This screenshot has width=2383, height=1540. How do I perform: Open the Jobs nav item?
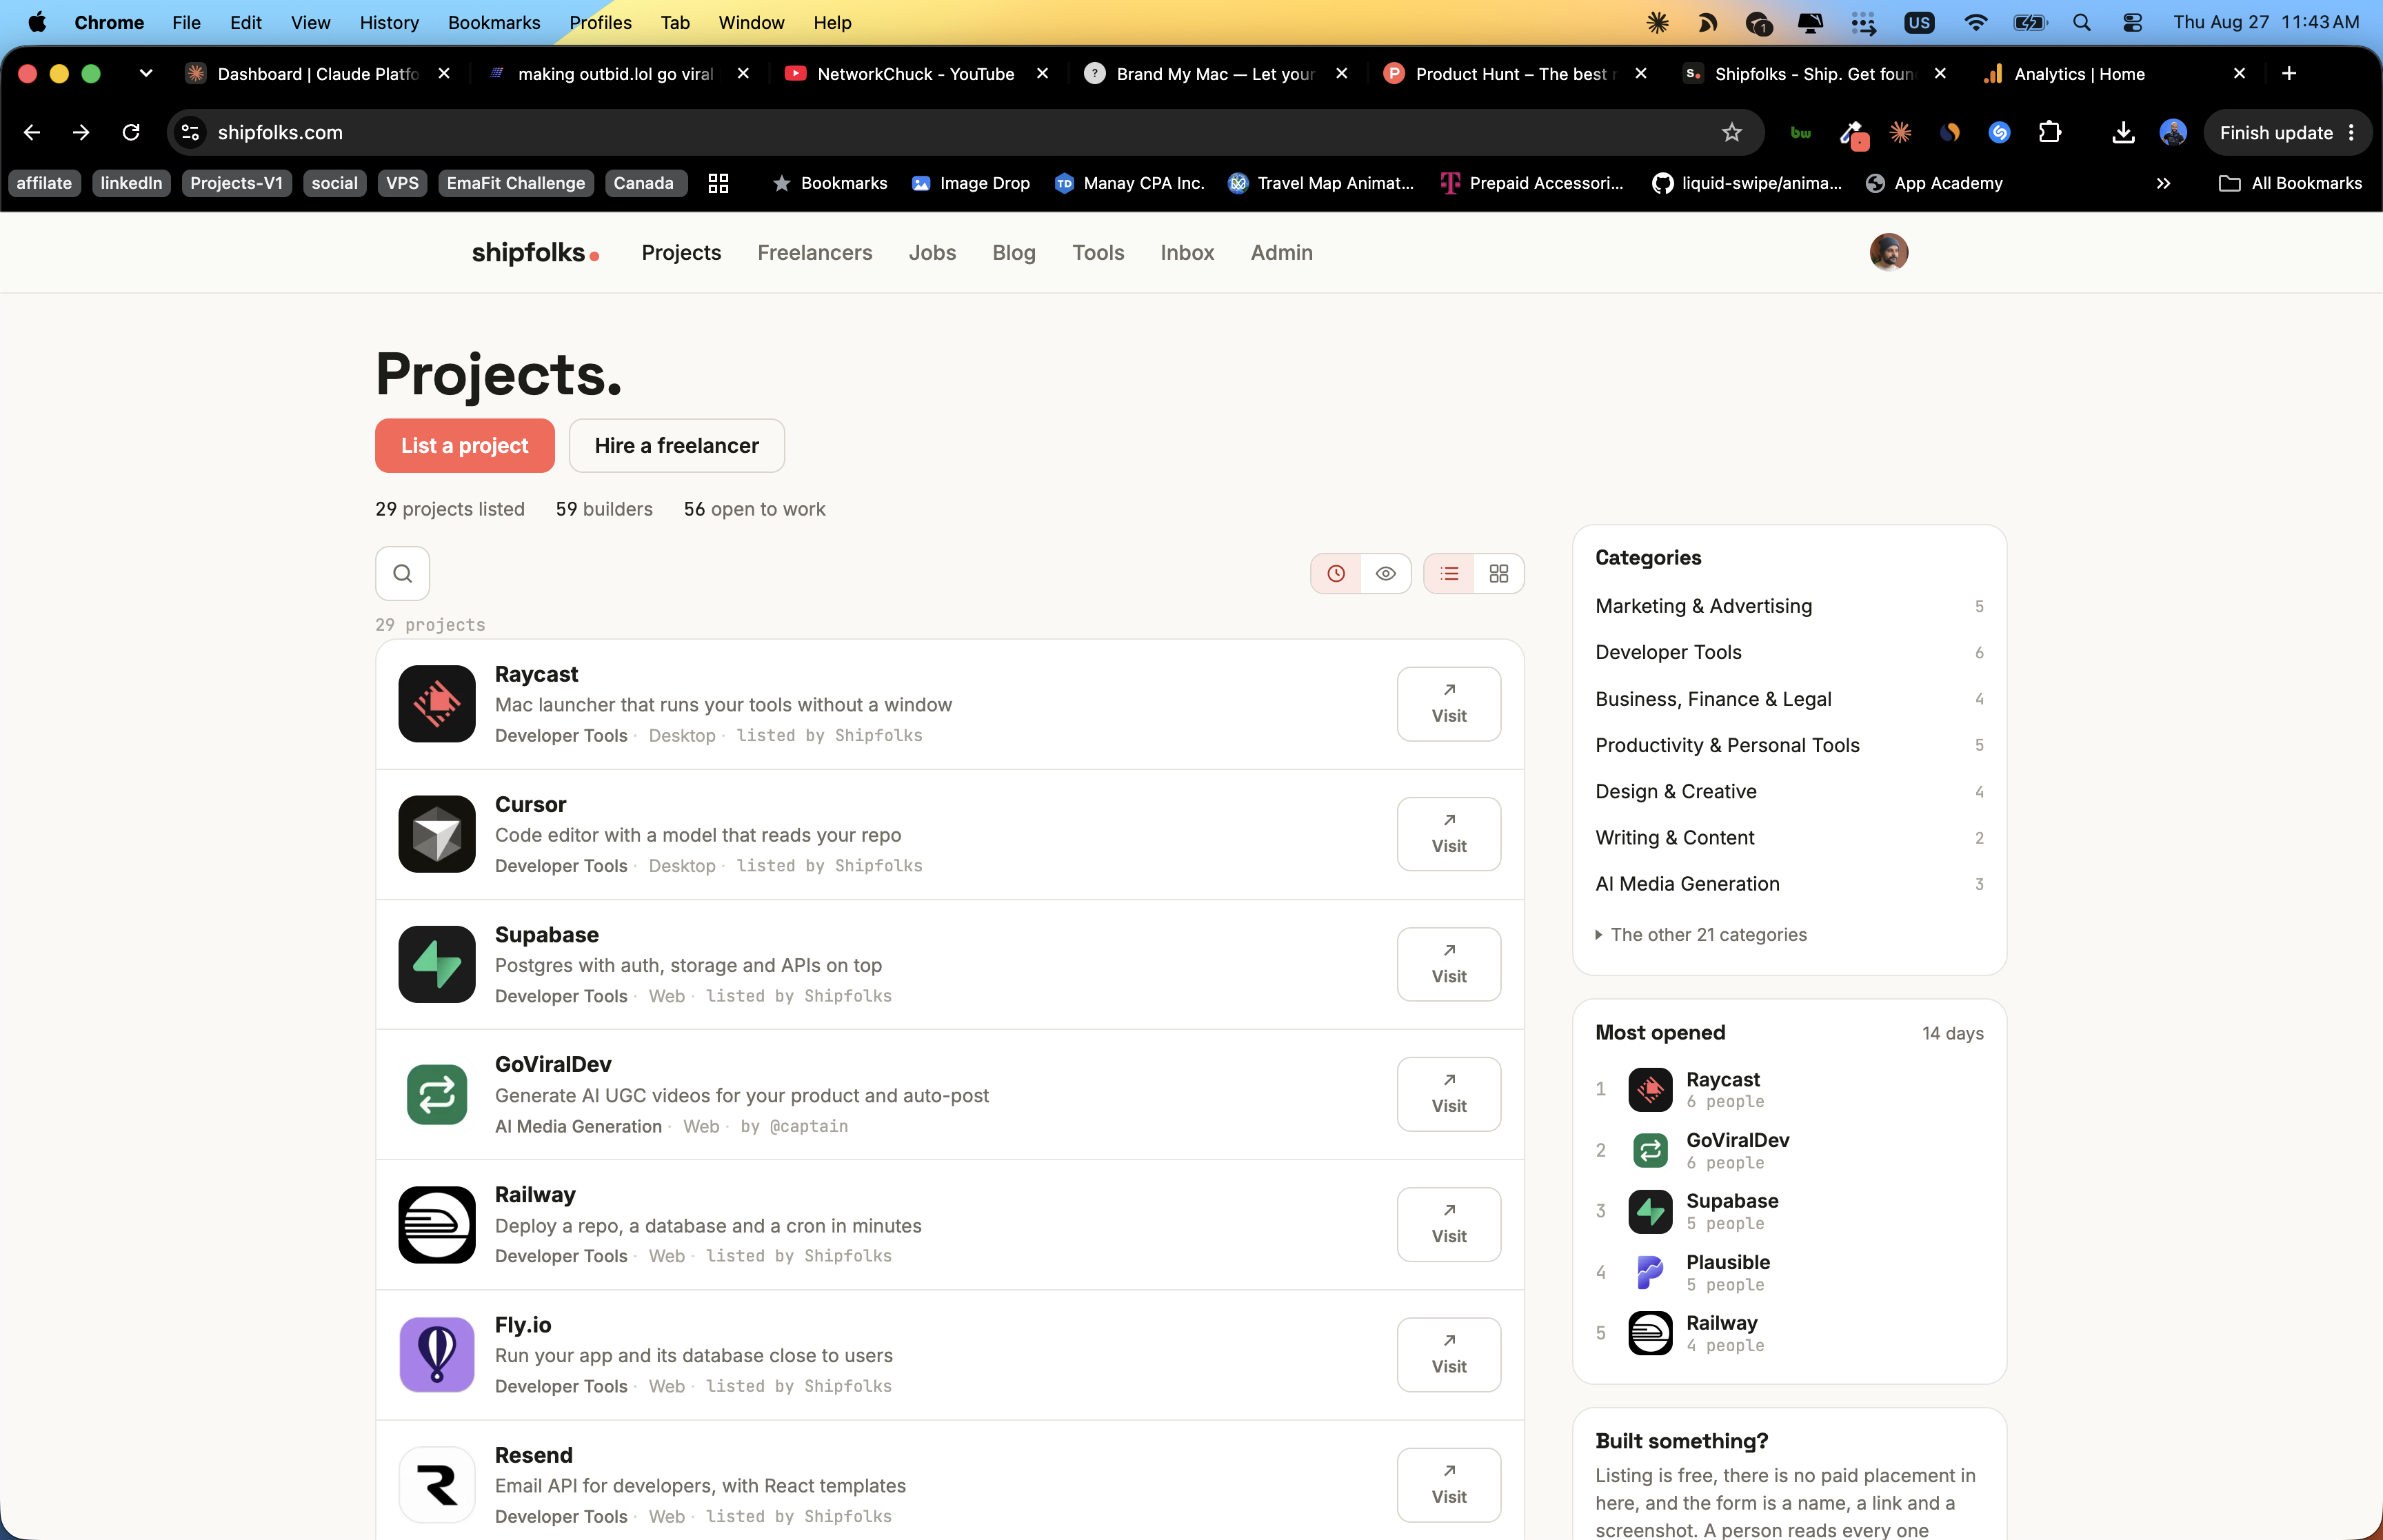932,252
